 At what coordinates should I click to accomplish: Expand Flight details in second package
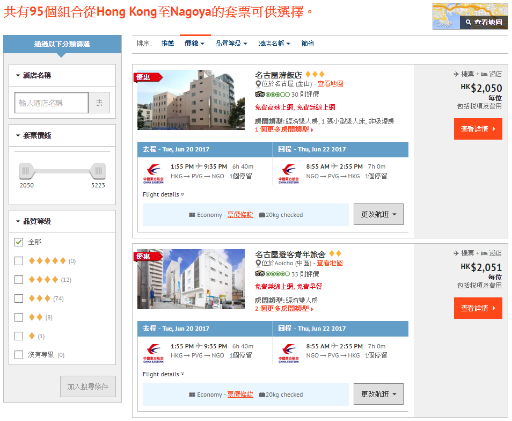pos(163,374)
